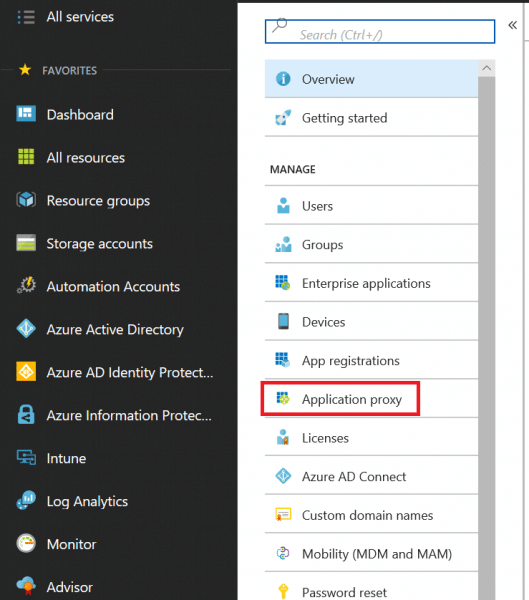This screenshot has height=600, width=529.
Task: Open All services
Action: (x=80, y=17)
